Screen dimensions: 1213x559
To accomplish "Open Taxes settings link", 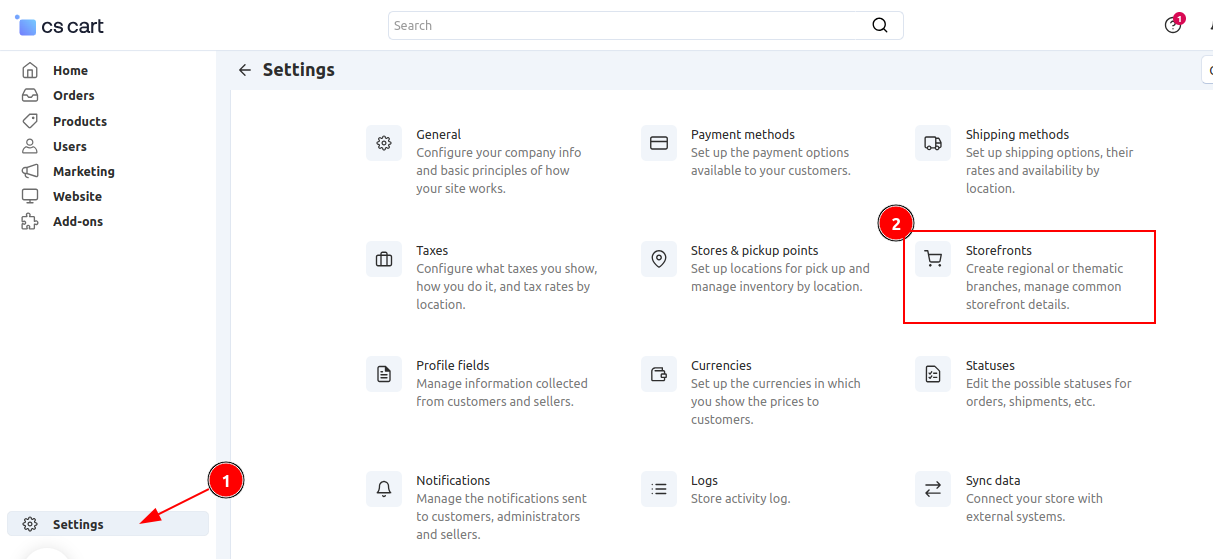I will click(432, 250).
